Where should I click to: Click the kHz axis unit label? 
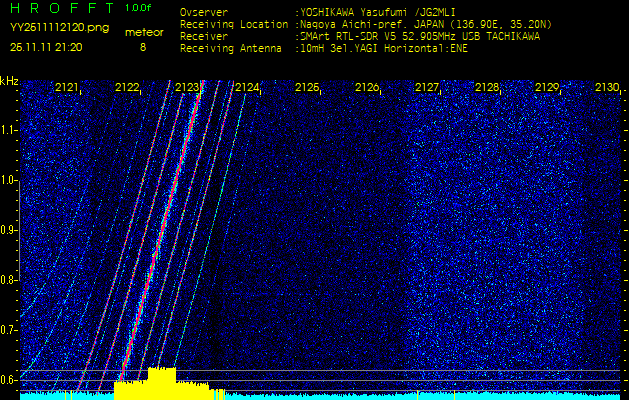9,80
